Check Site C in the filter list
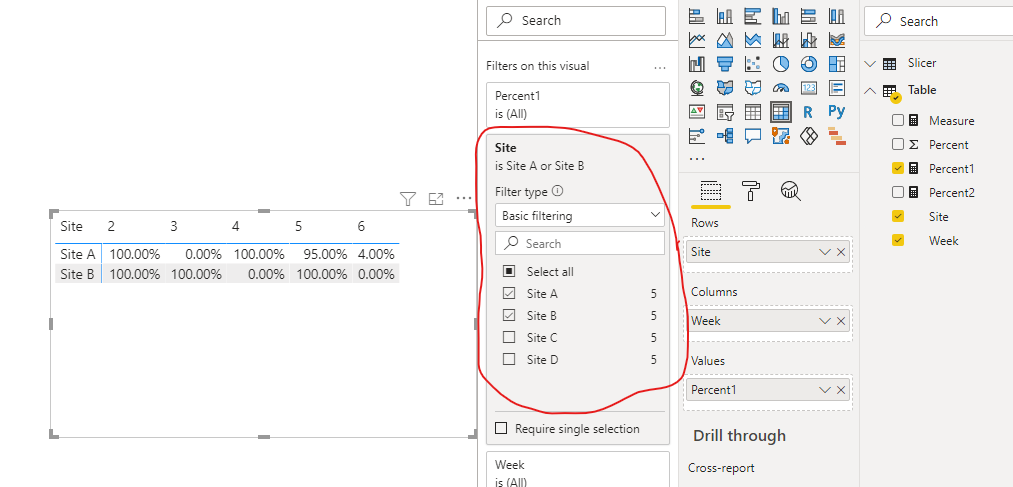Image resolution: width=1013 pixels, height=487 pixels. pos(509,338)
